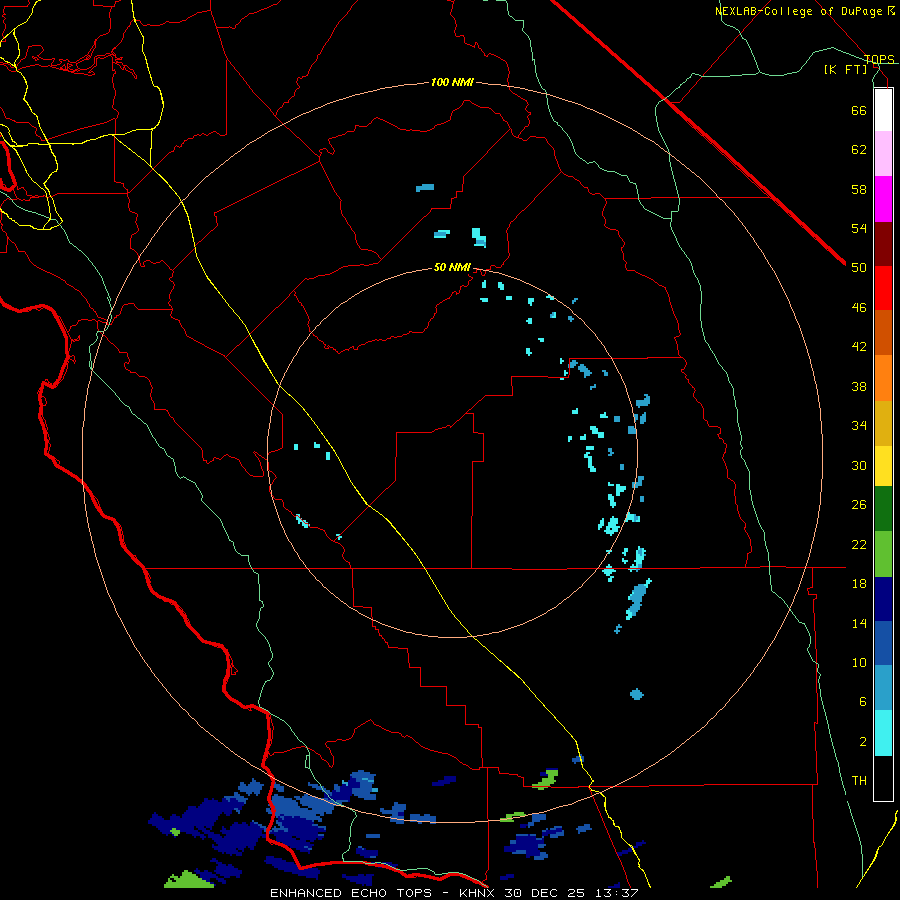Click the magenta legend swatch below 58

[883, 199]
